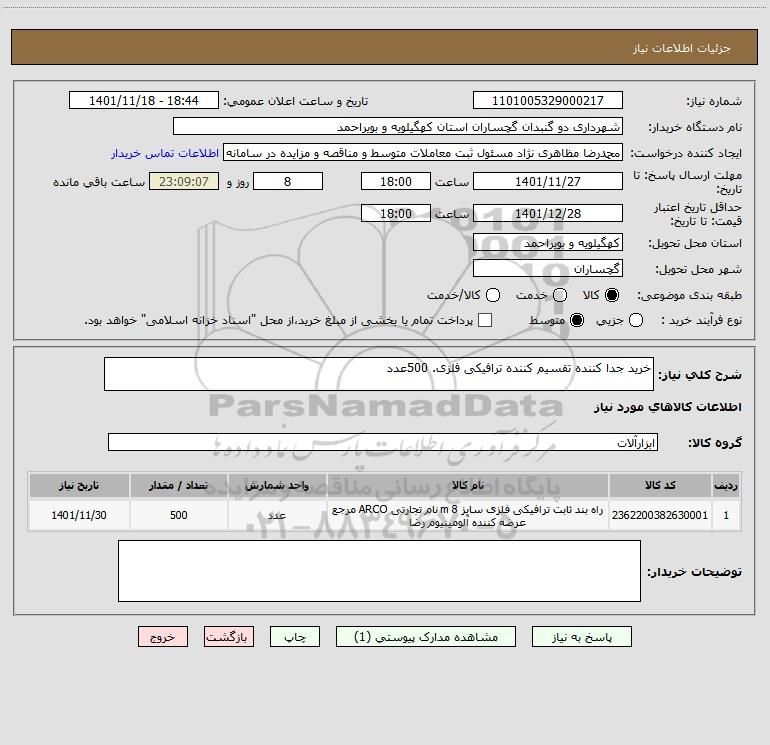Click the تاریخ نیاز column header
The height and width of the screenshot is (745, 770).
(79, 486)
